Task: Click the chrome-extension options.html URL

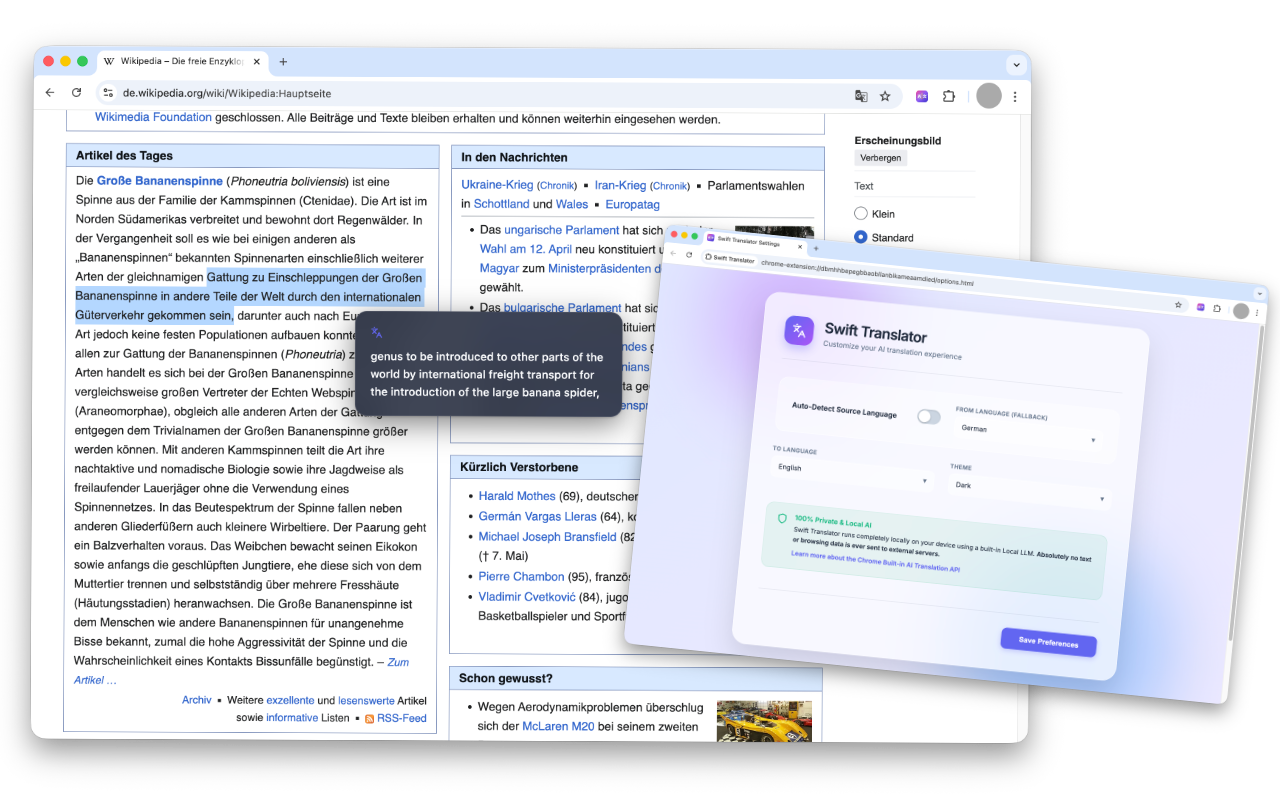Action: (x=867, y=274)
